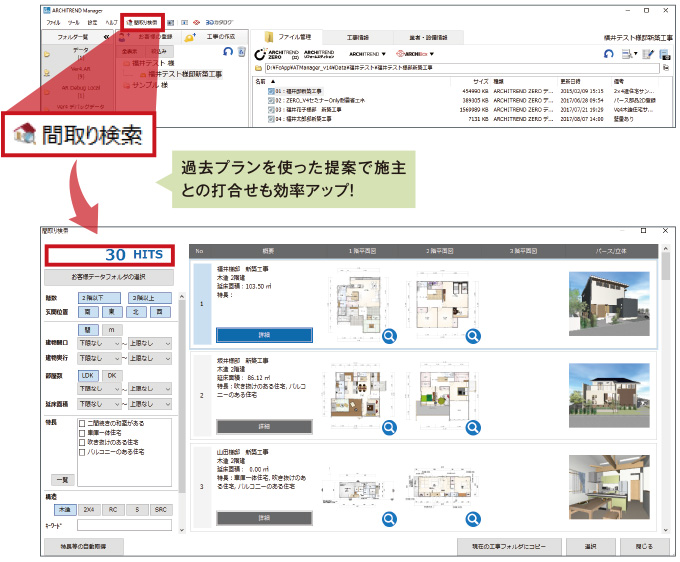Image resolution: width=680 pixels, height=562 pixels.
Task: Toggle the 2階以下 floor count filter
Action: click(99, 298)
